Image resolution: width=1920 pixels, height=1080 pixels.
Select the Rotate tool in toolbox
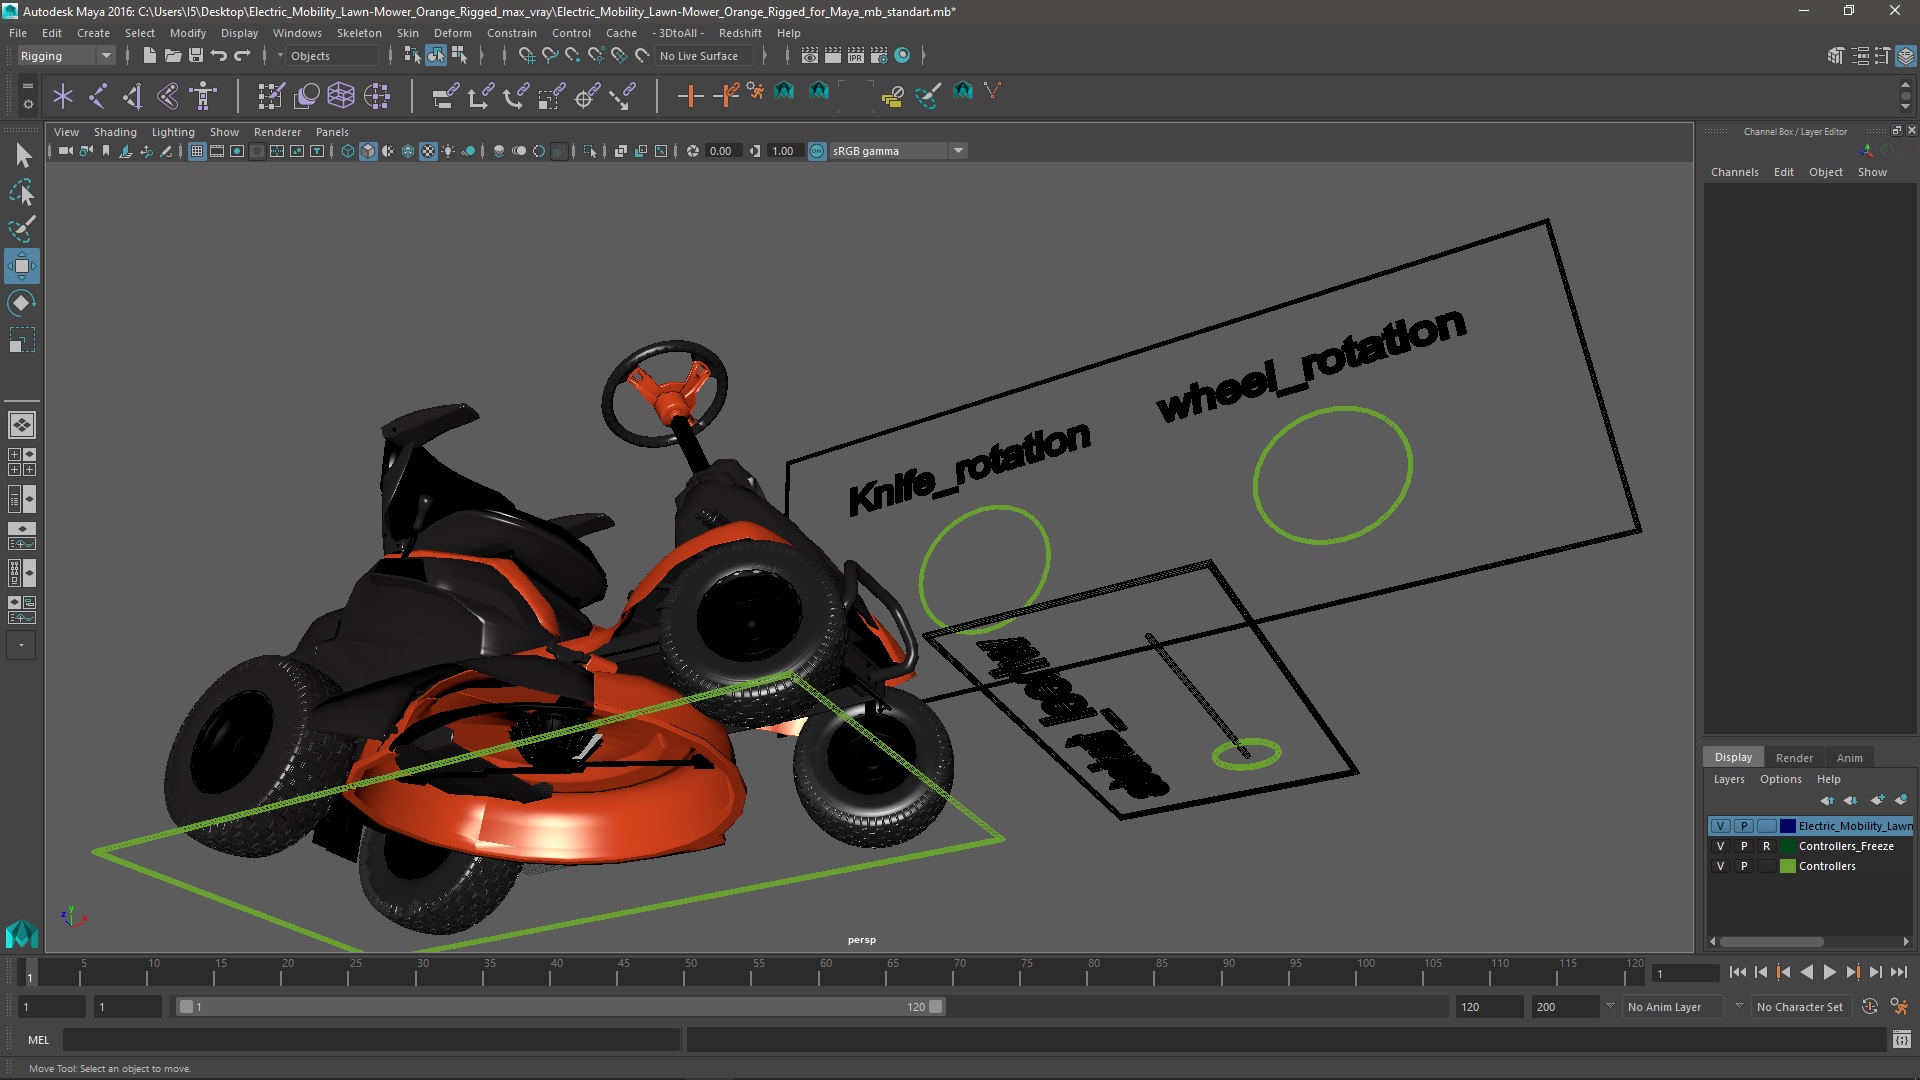pos(21,303)
